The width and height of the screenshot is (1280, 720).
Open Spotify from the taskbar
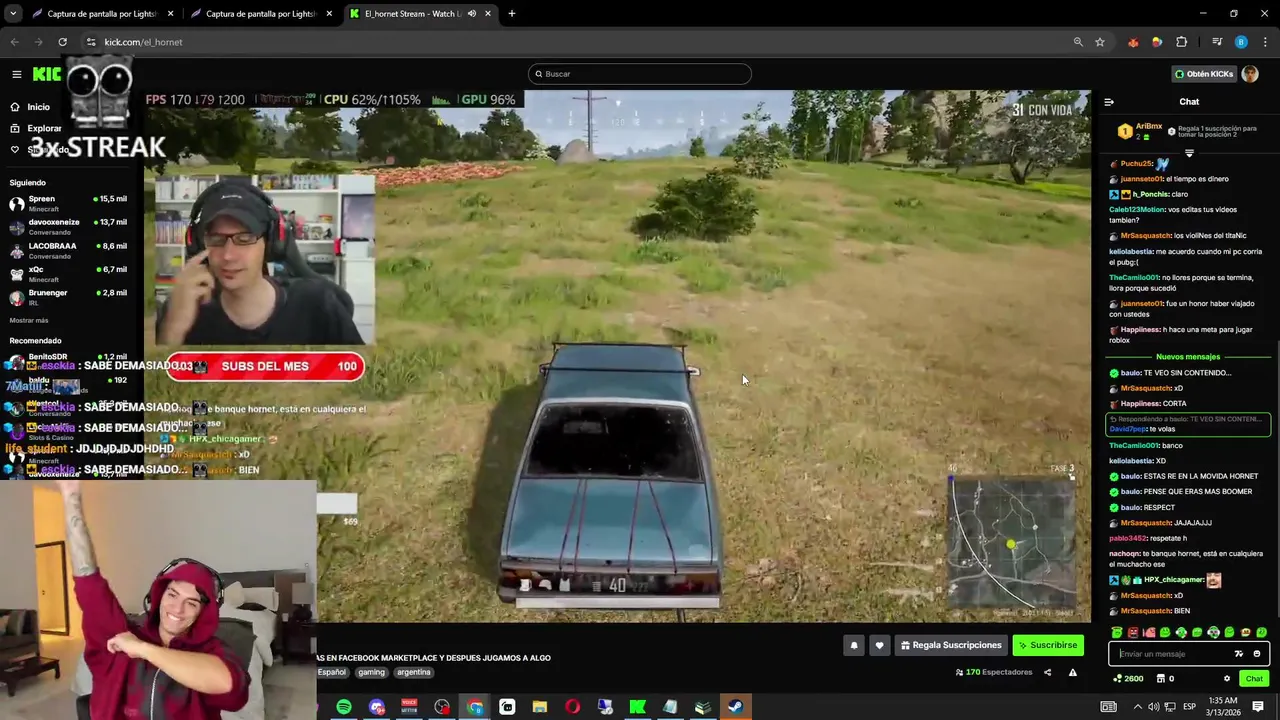tap(344, 707)
